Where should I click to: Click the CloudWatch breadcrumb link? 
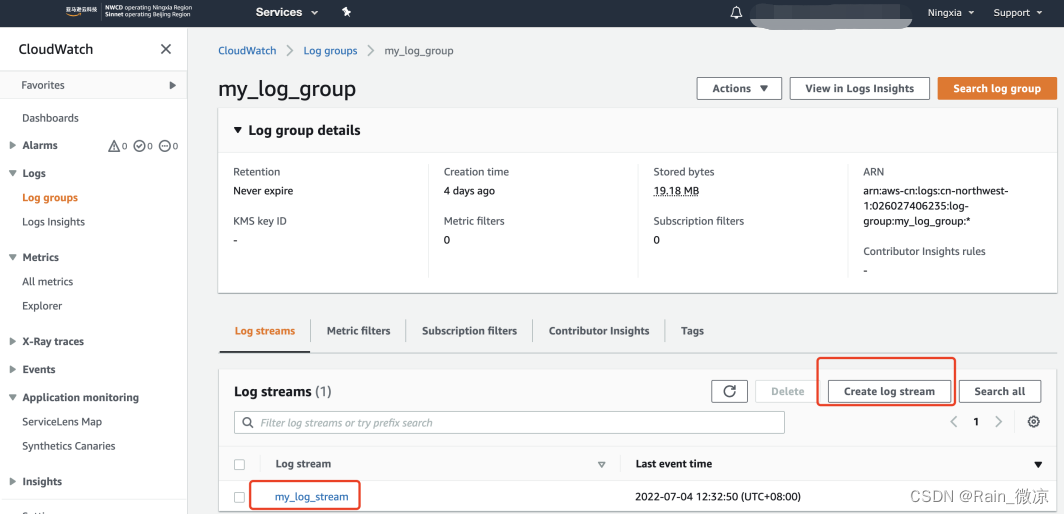247,51
